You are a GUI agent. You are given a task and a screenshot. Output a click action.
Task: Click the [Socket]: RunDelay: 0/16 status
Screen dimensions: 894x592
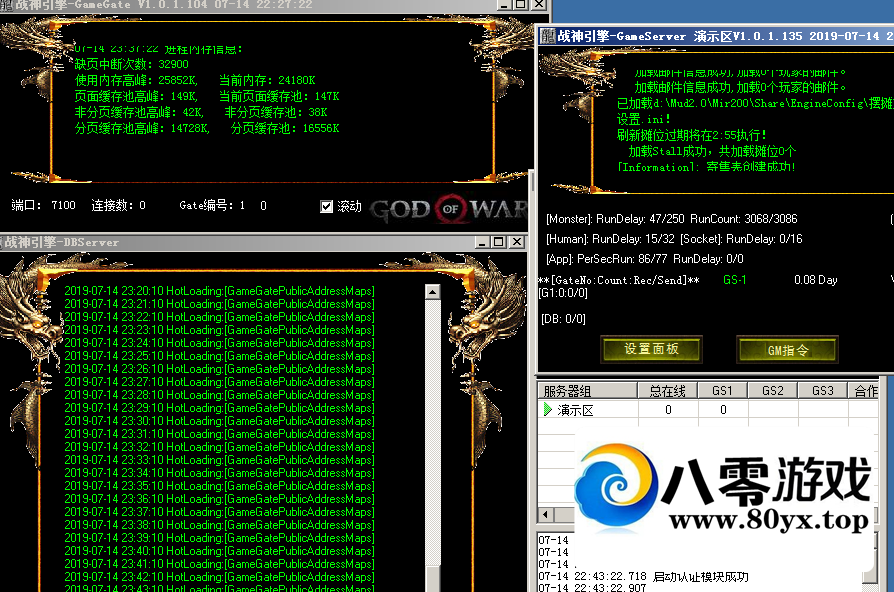coord(741,239)
